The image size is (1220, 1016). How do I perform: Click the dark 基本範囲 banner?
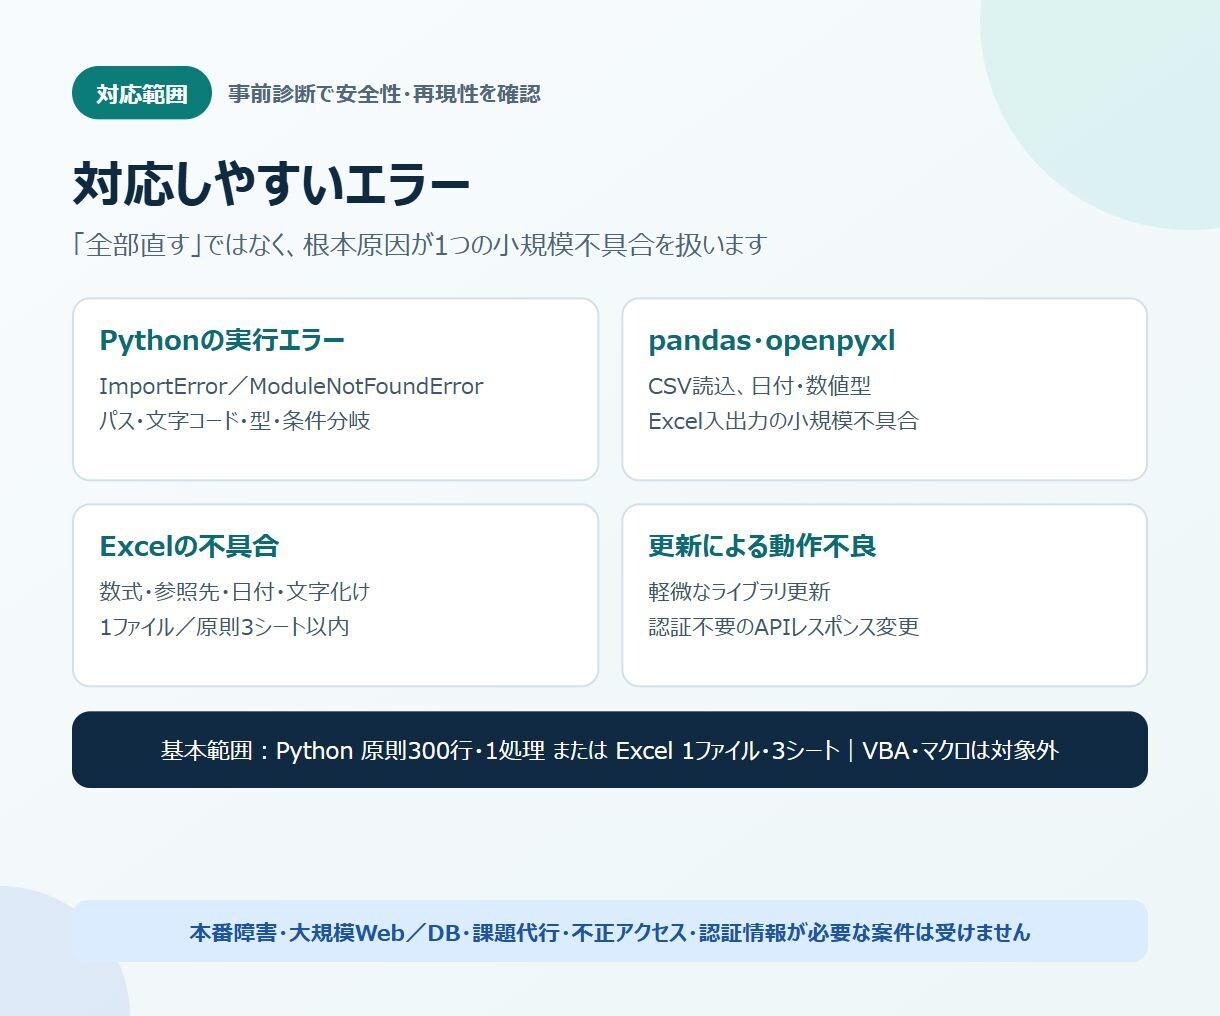coord(610,750)
